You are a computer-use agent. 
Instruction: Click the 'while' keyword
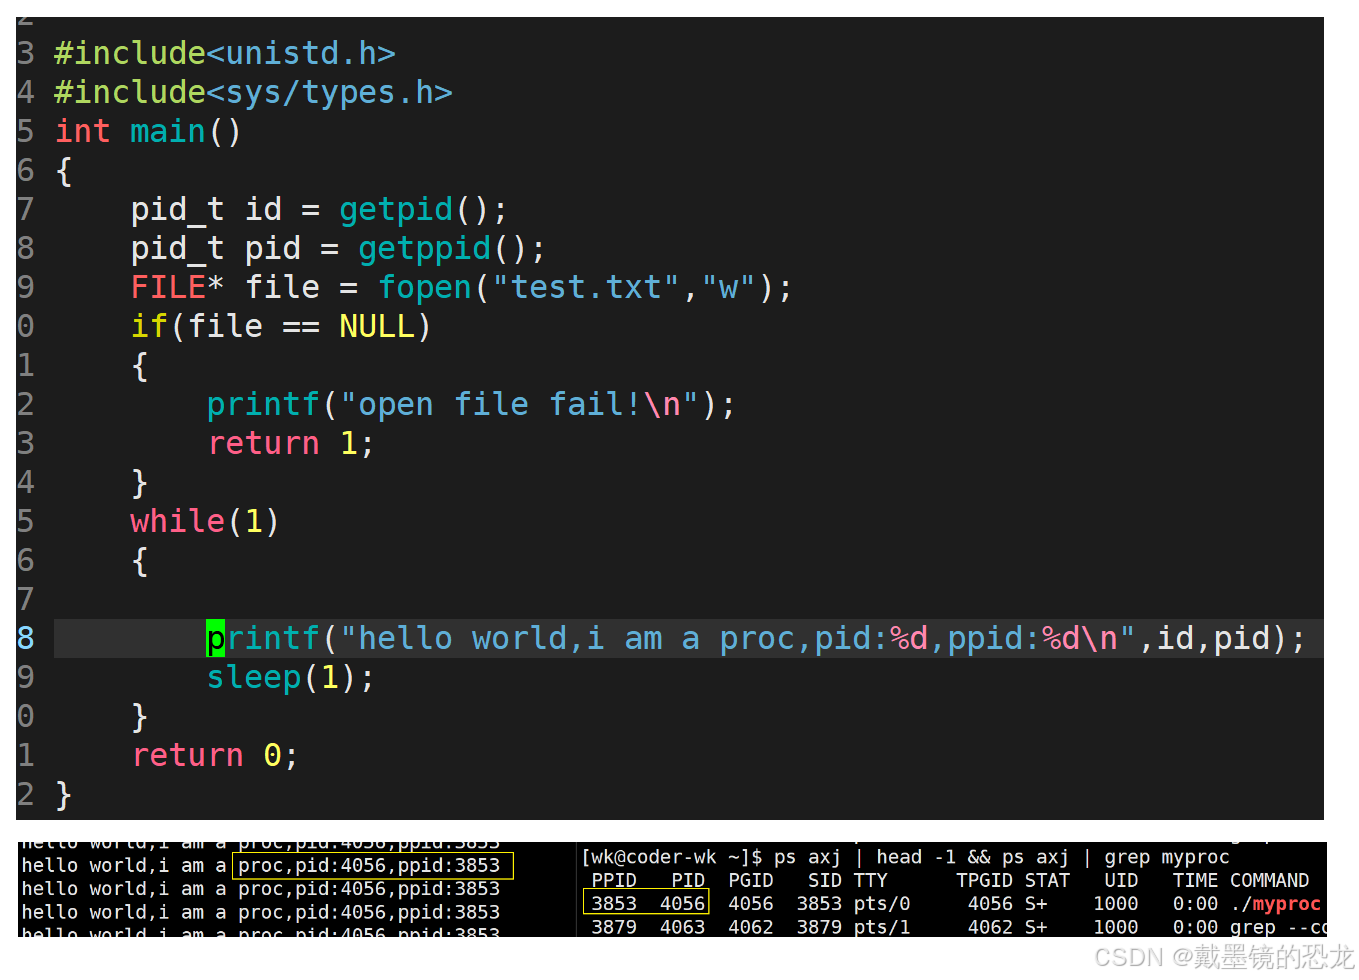point(177,521)
